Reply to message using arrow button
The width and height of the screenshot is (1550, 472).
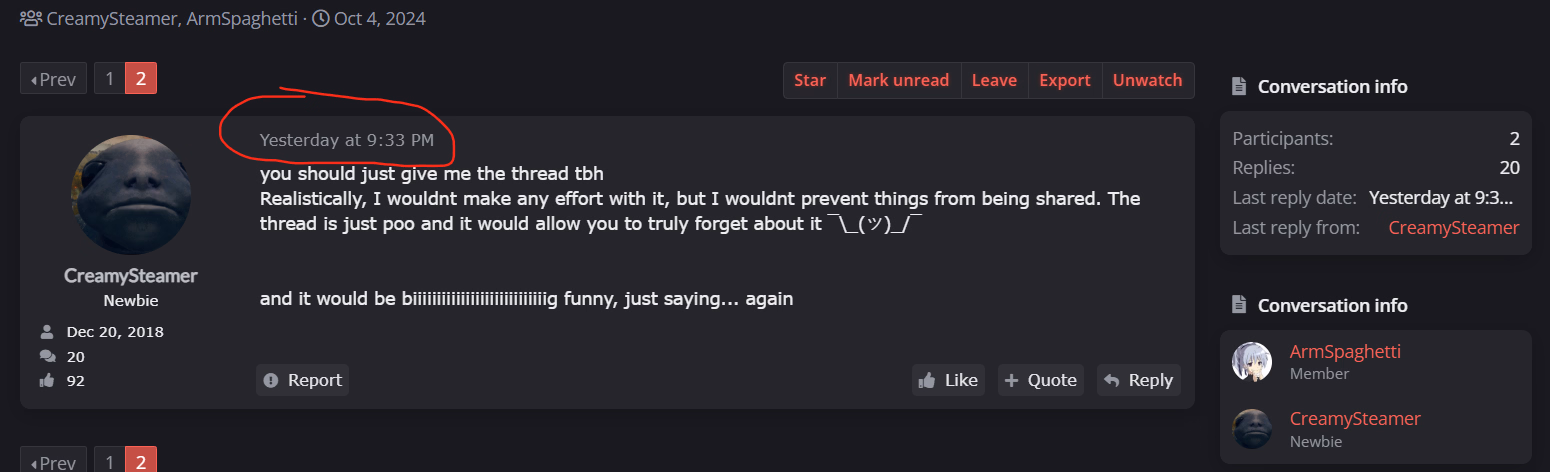(x=1139, y=380)
